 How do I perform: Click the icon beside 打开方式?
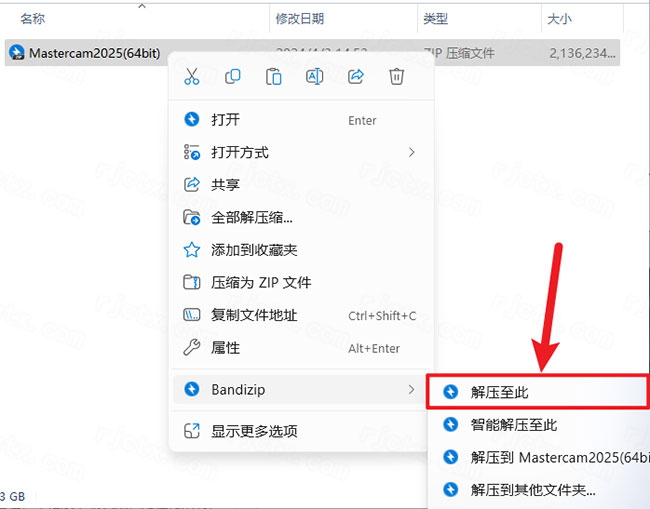click(x=192, y=152)
